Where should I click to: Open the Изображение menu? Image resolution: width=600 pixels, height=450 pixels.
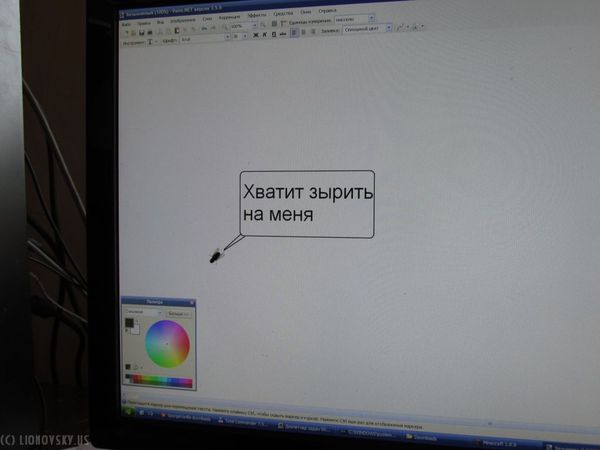pyautogui.click(x=183, y=21)
